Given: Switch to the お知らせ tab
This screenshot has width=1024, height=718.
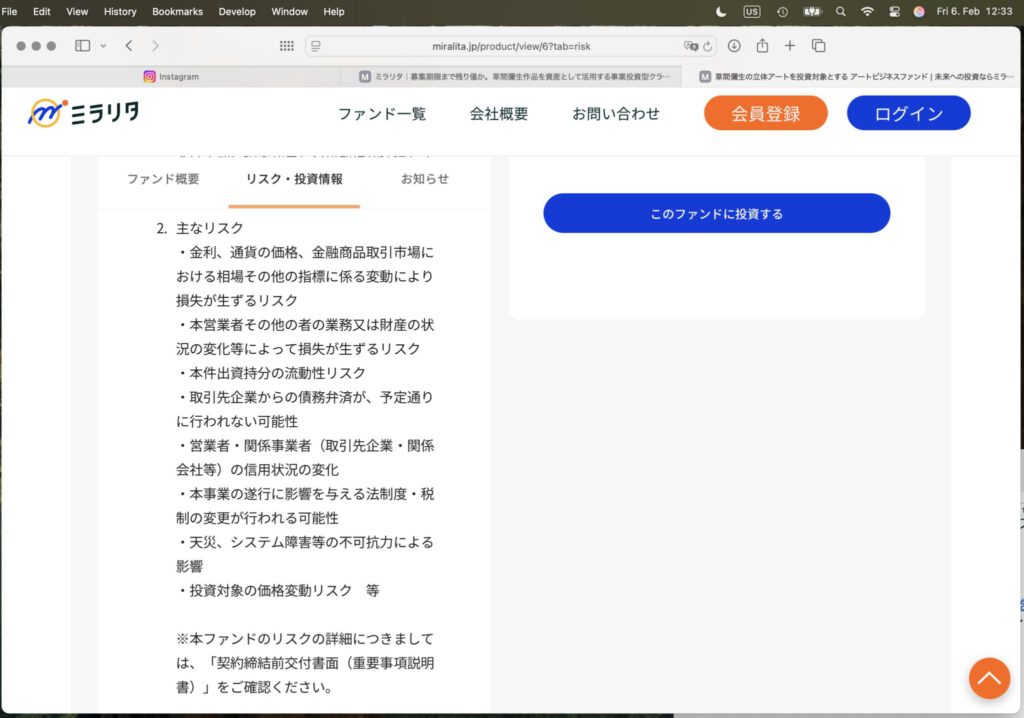Looking at the screenshot, I should tap(424, 179).
